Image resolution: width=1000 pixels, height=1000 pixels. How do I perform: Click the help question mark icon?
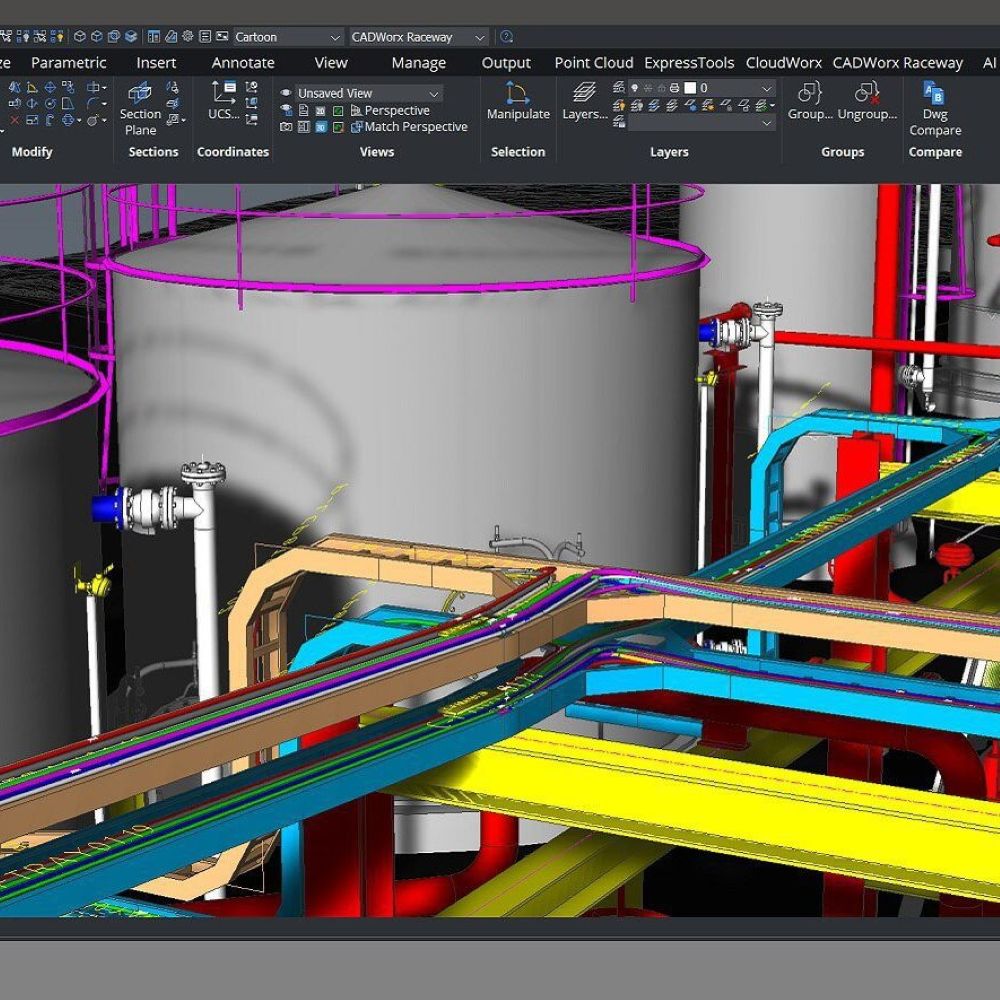pyautogui.click(x=507, y=37)
